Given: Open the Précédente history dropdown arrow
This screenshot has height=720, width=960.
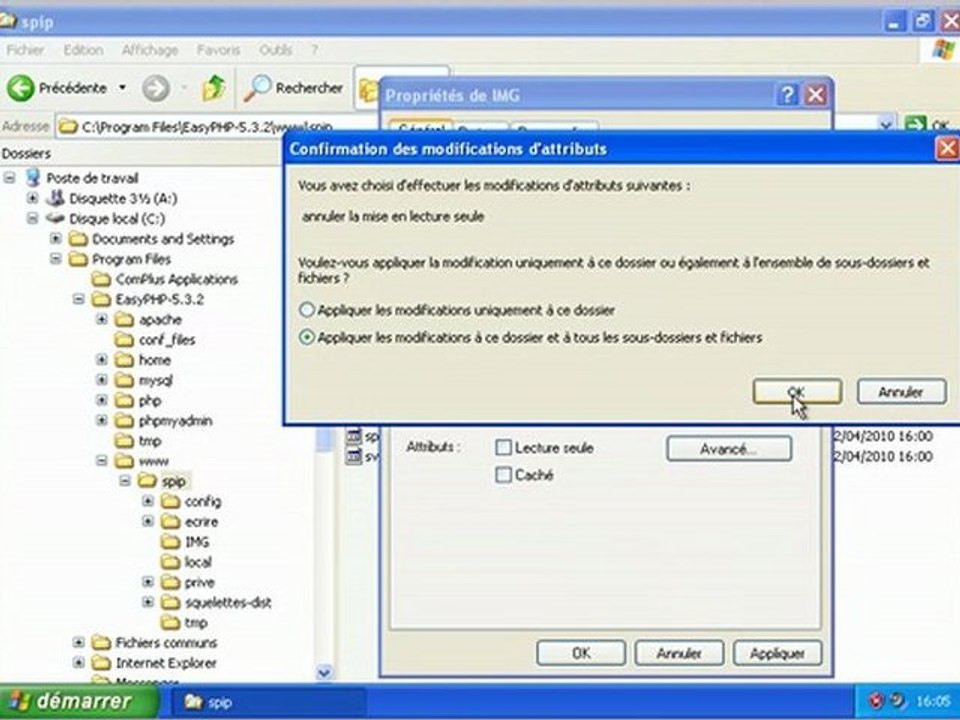Looking at the screenshot, I should (x=122, y=88).
